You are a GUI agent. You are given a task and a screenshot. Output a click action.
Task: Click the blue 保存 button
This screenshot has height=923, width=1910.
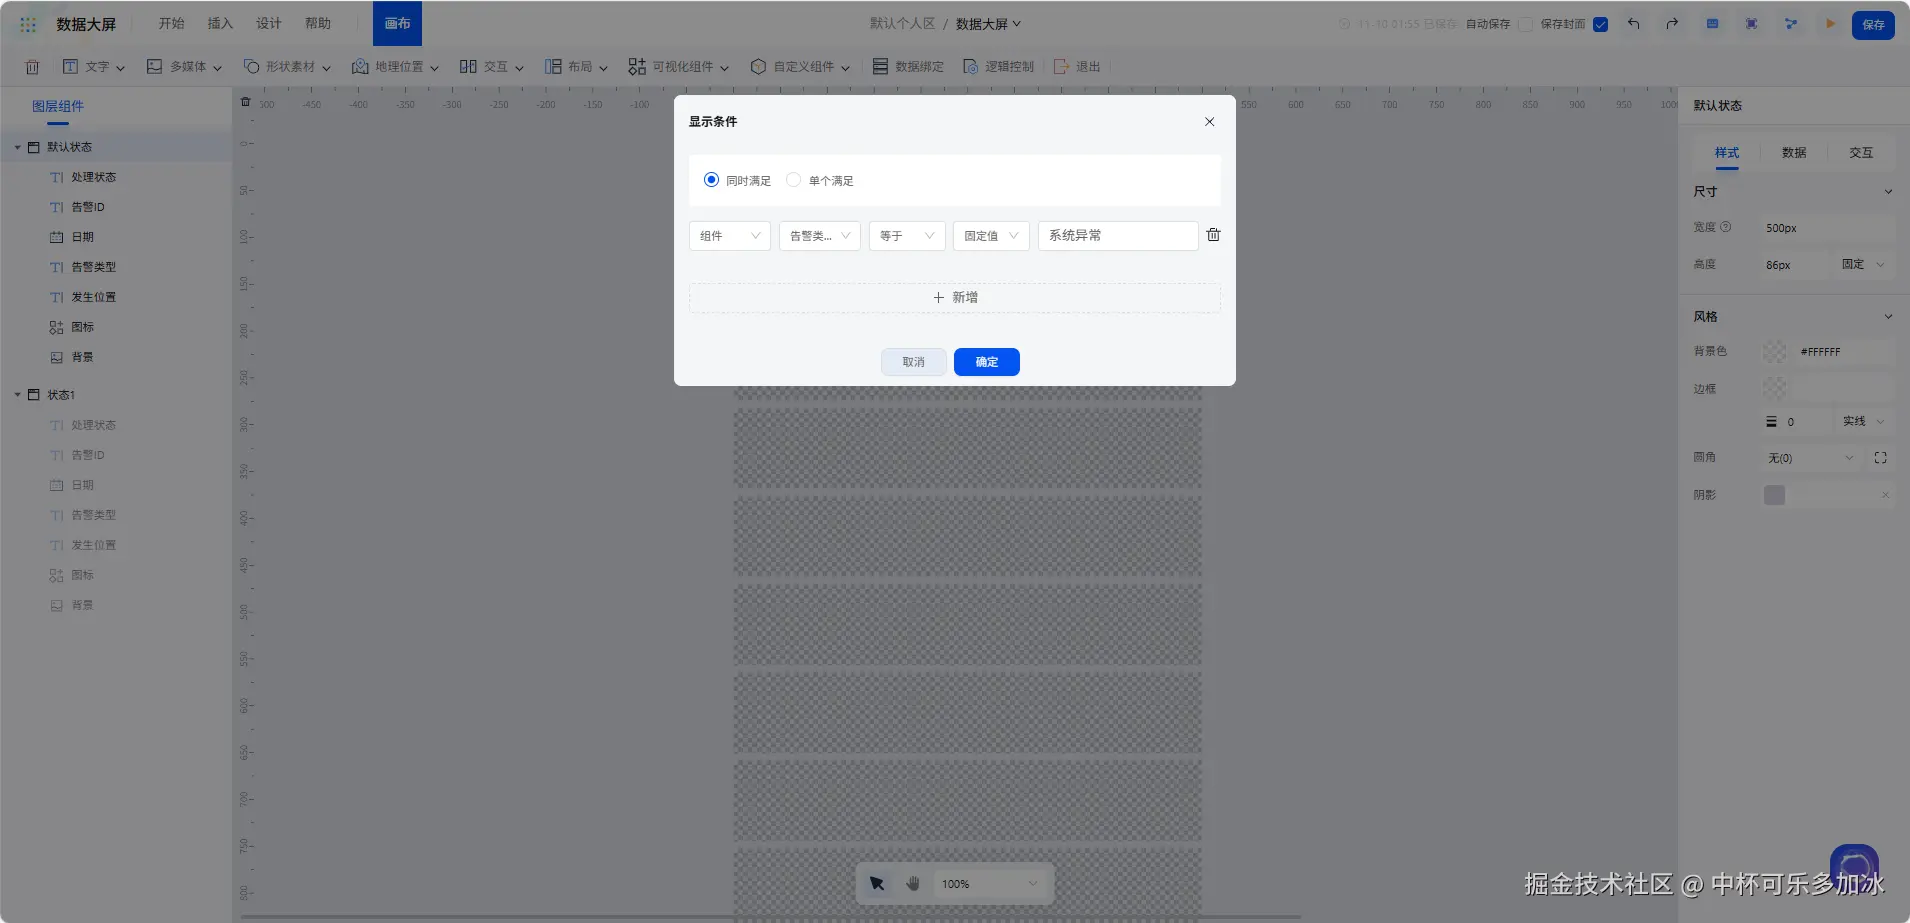pos(1873,25)
